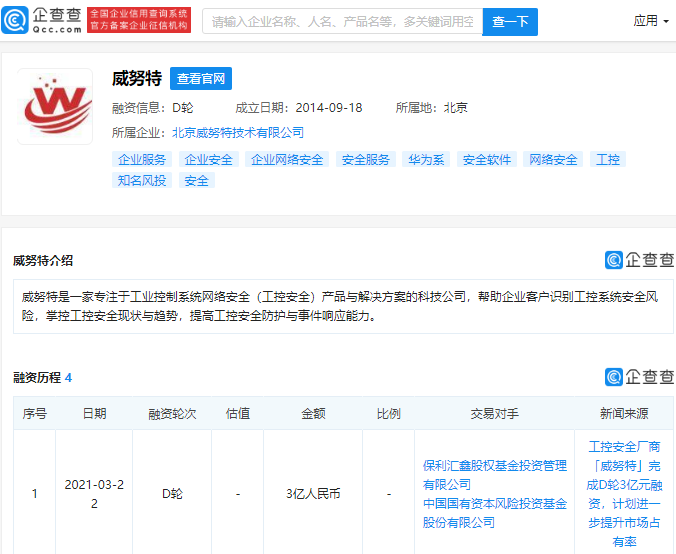Click the 威努特 introduction paragraph text

click(x=340, y=306)
